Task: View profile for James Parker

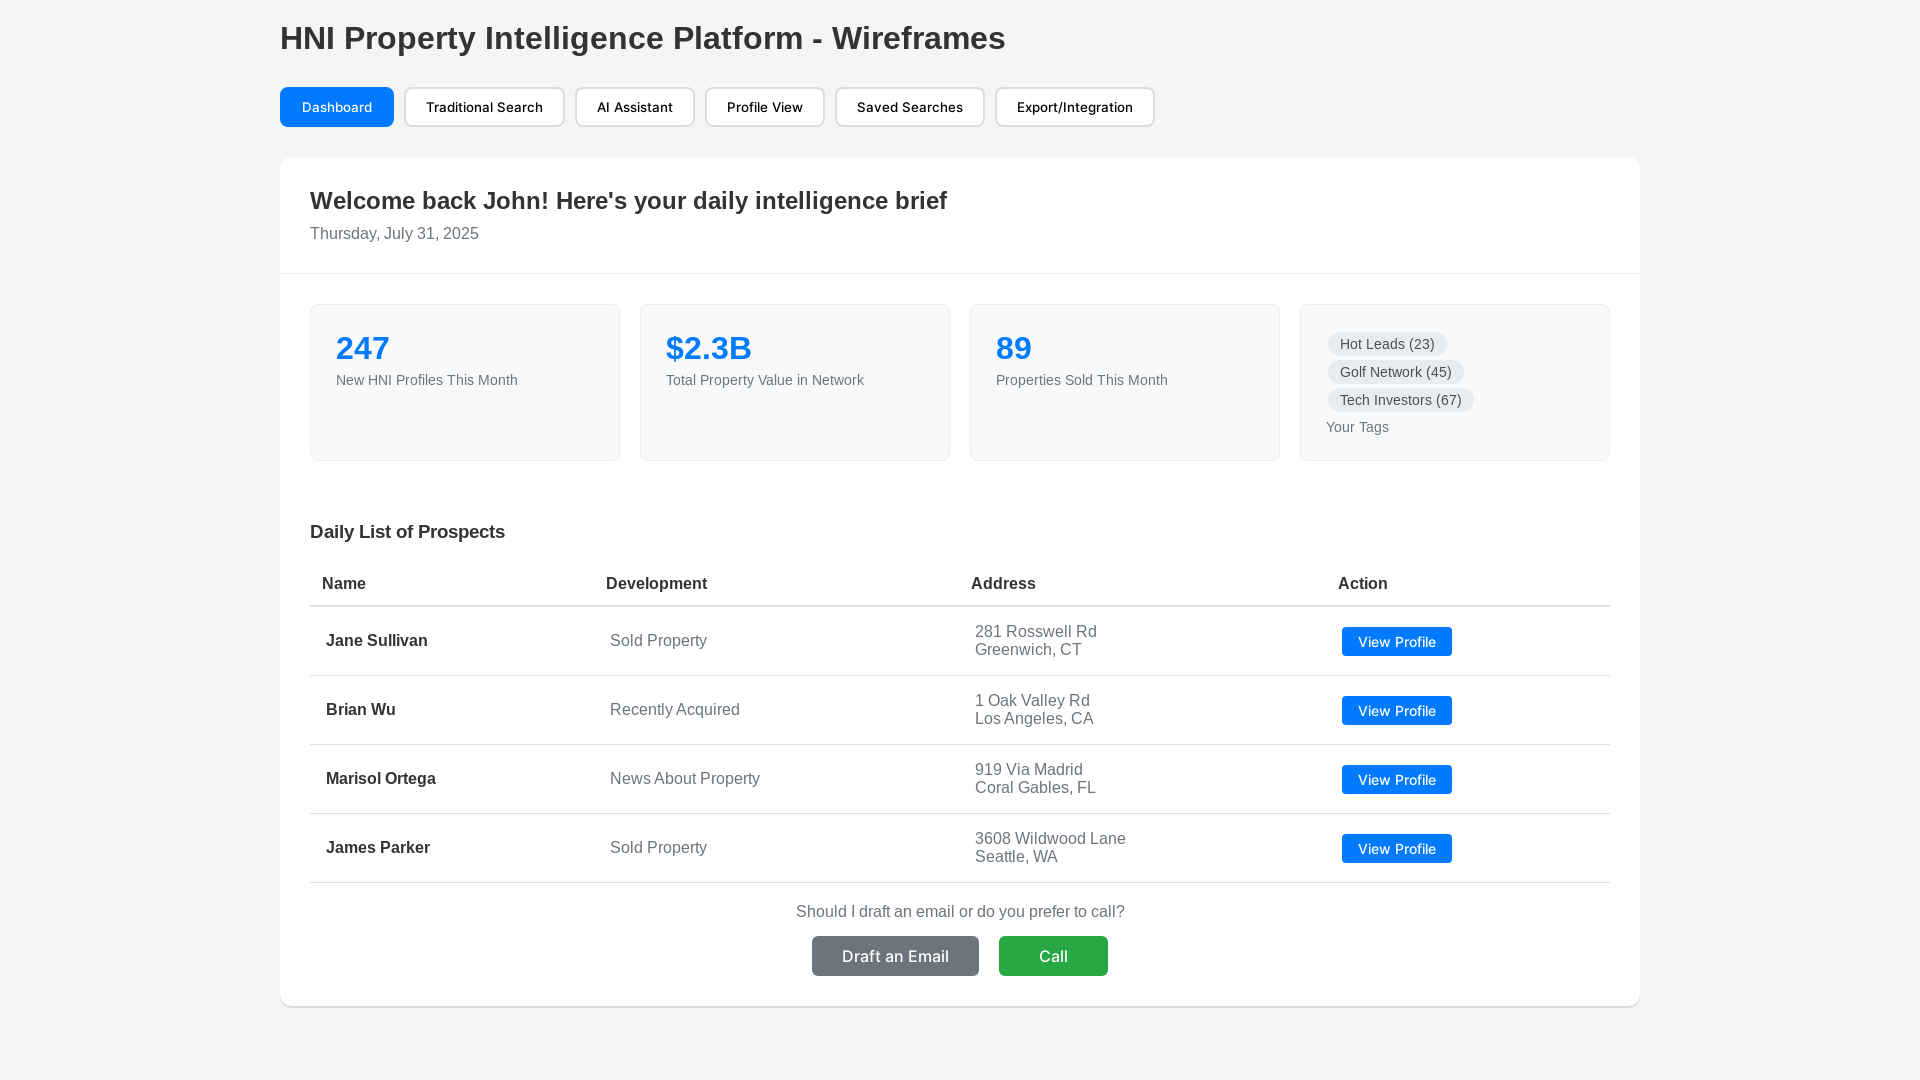Action: click(x=1397, y=848)
